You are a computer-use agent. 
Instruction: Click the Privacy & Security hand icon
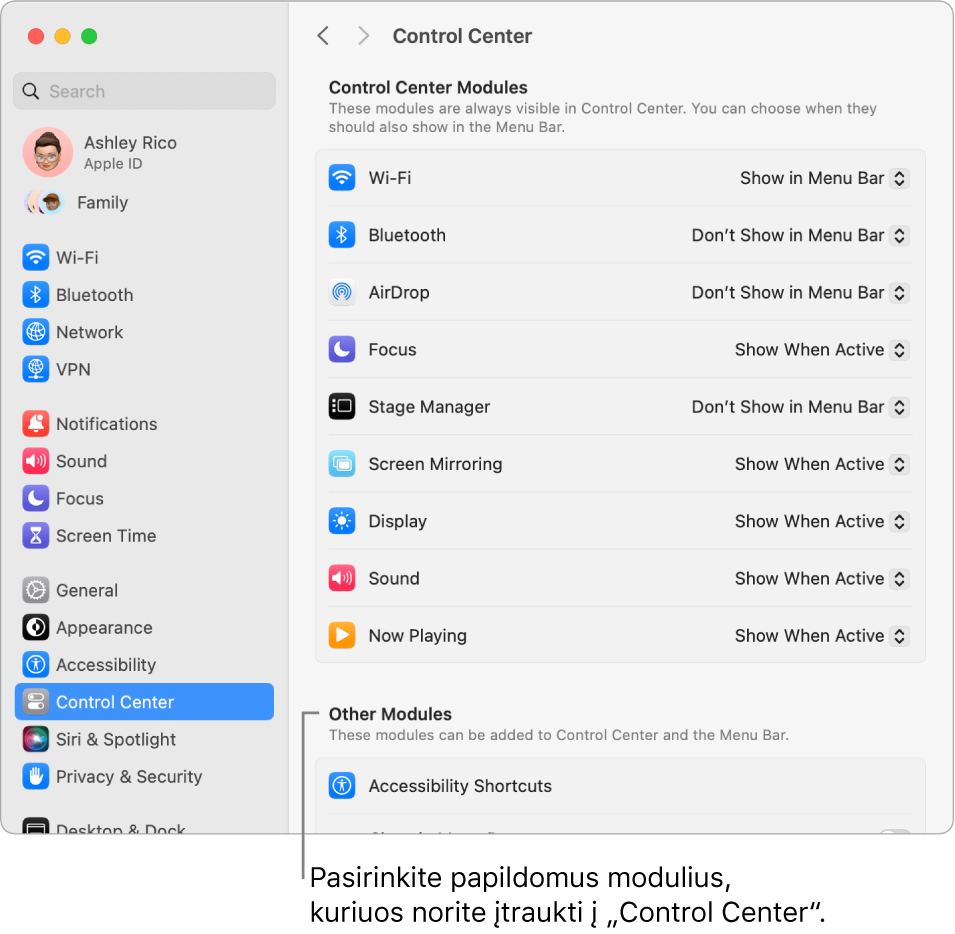coord(35,776)
